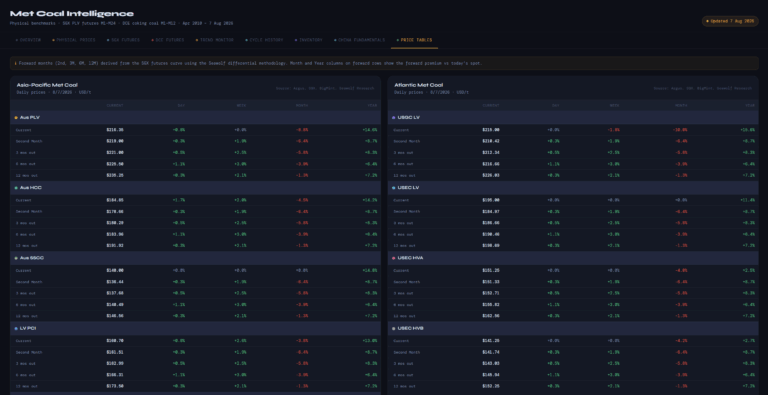Click the red dot beside USEC HVA
The height and width of the screenshot is (395, 768).
coord(394,258)
